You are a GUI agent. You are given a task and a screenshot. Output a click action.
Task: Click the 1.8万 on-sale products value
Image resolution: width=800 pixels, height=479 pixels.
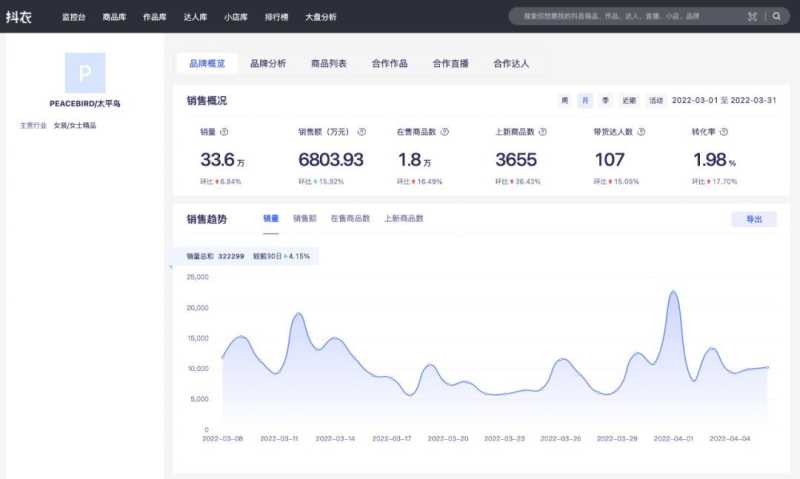click(x=414, y=160)
